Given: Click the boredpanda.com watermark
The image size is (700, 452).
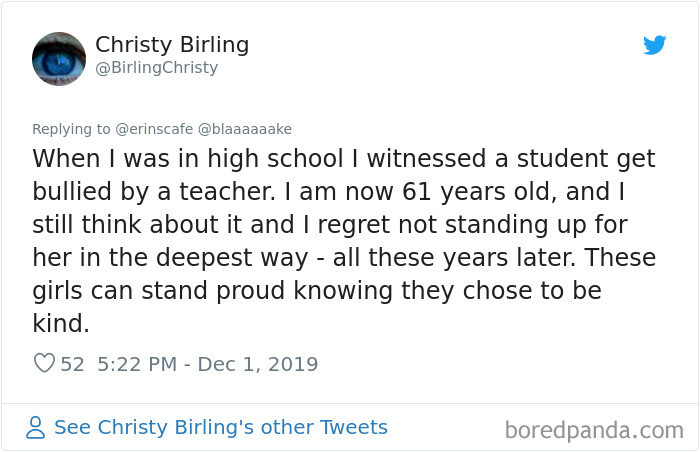Looking at the screenshot, I should 594,431.
